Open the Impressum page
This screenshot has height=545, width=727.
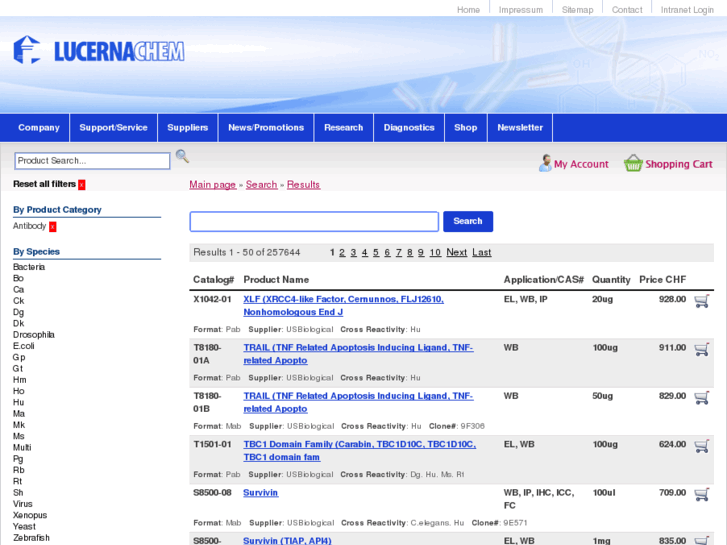click(x=521, y=10)
